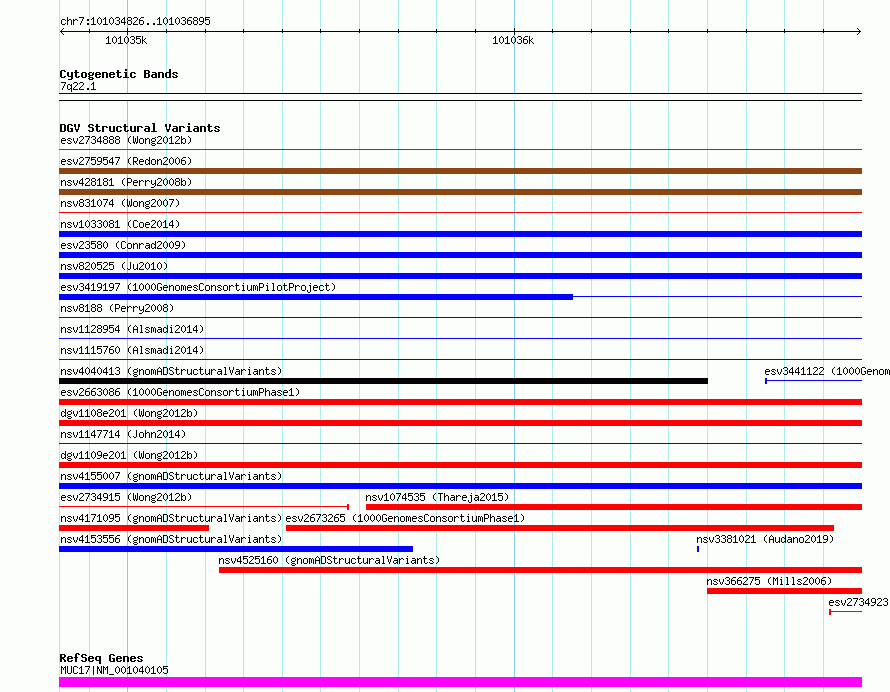Click the RefSeq Genes track heading
890x692 pixels.
click(x=101, y=659)
